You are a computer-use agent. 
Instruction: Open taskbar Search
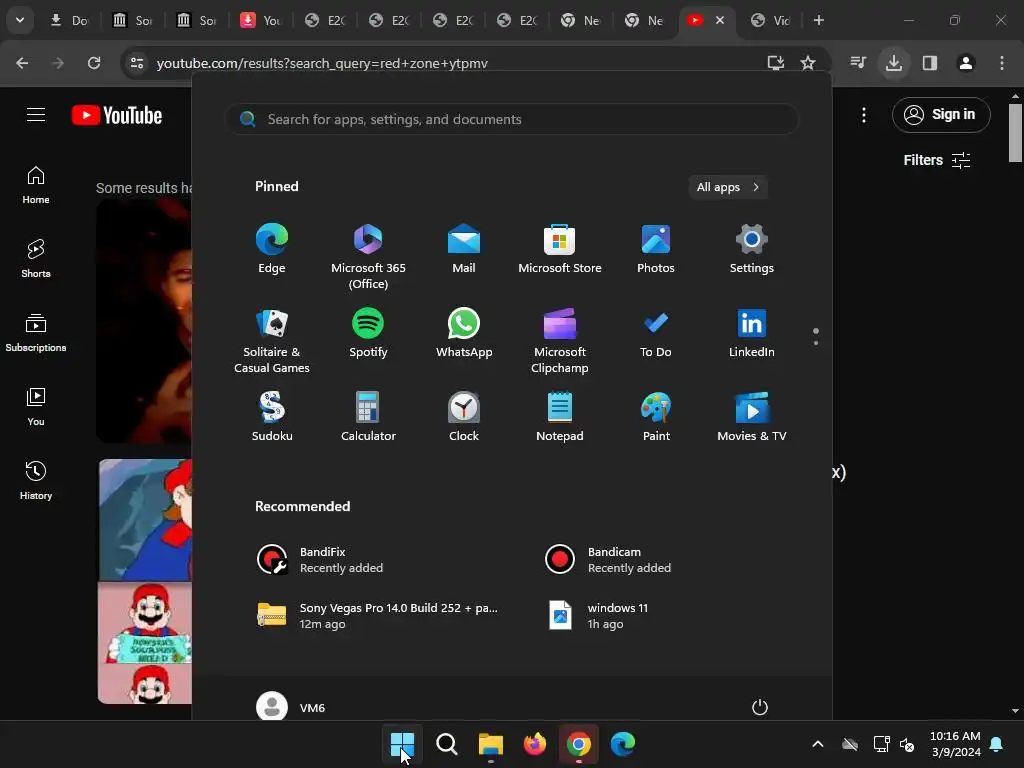[x=447, y=744]
